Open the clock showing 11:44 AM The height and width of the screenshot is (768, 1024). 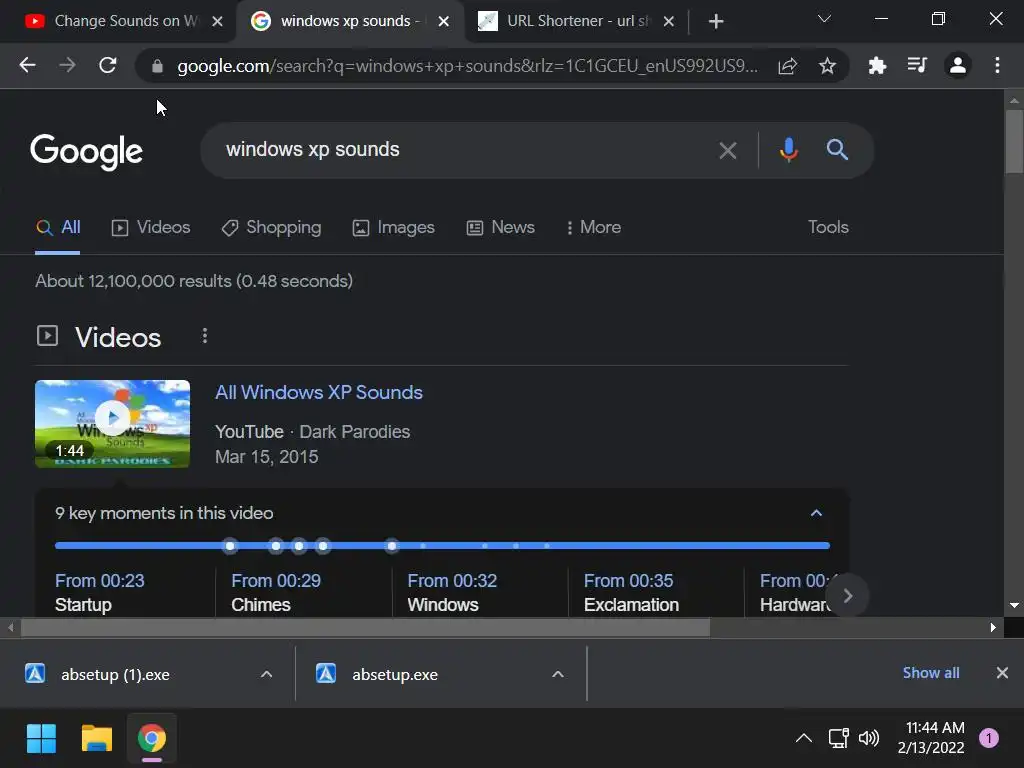[931, 737]
